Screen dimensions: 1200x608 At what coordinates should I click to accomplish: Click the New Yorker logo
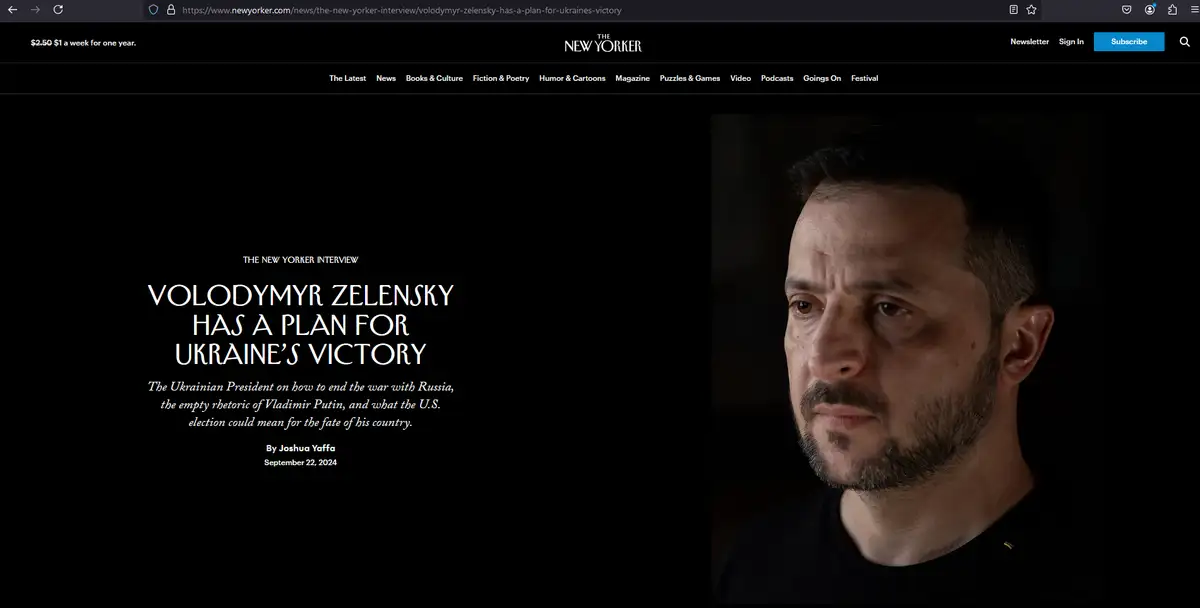tap(602, 43)
